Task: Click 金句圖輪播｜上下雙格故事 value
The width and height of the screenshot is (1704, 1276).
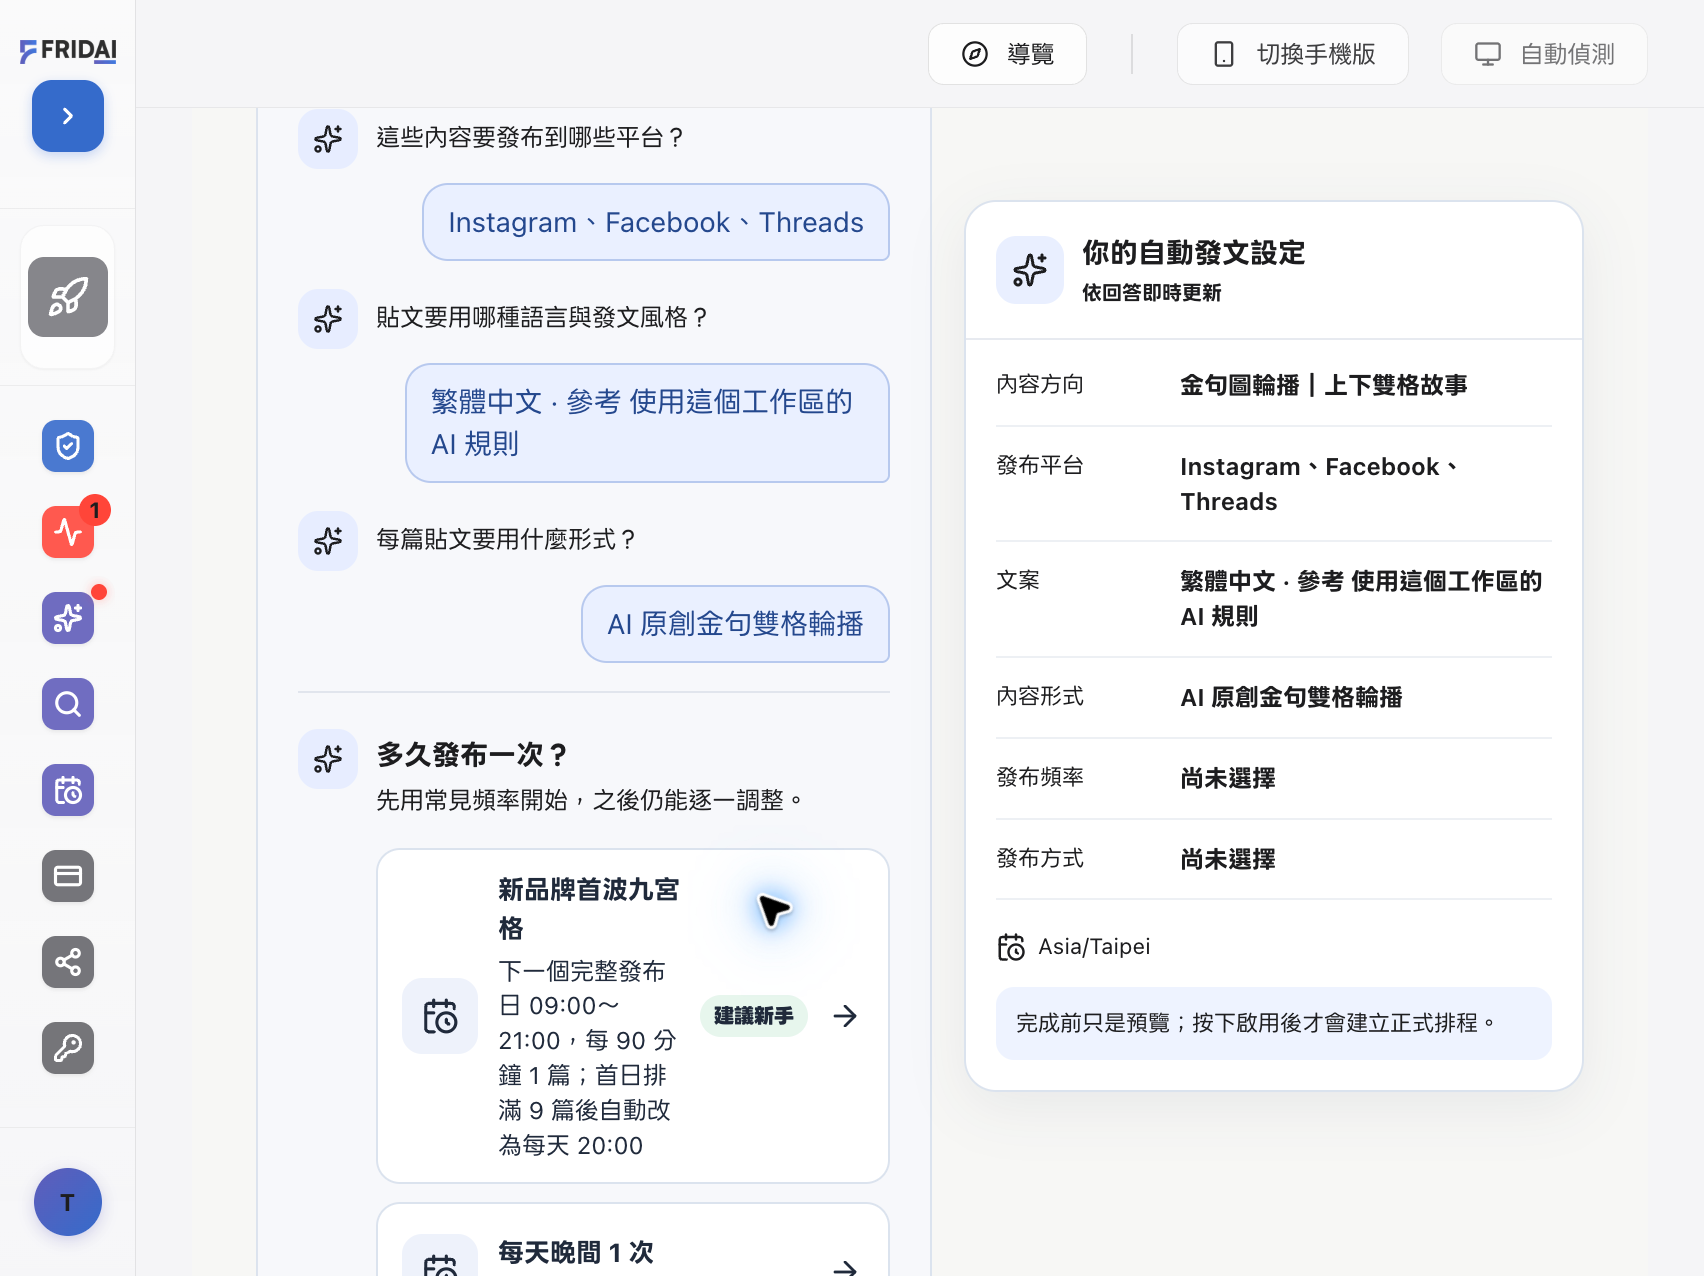Action: point(1324,385)
